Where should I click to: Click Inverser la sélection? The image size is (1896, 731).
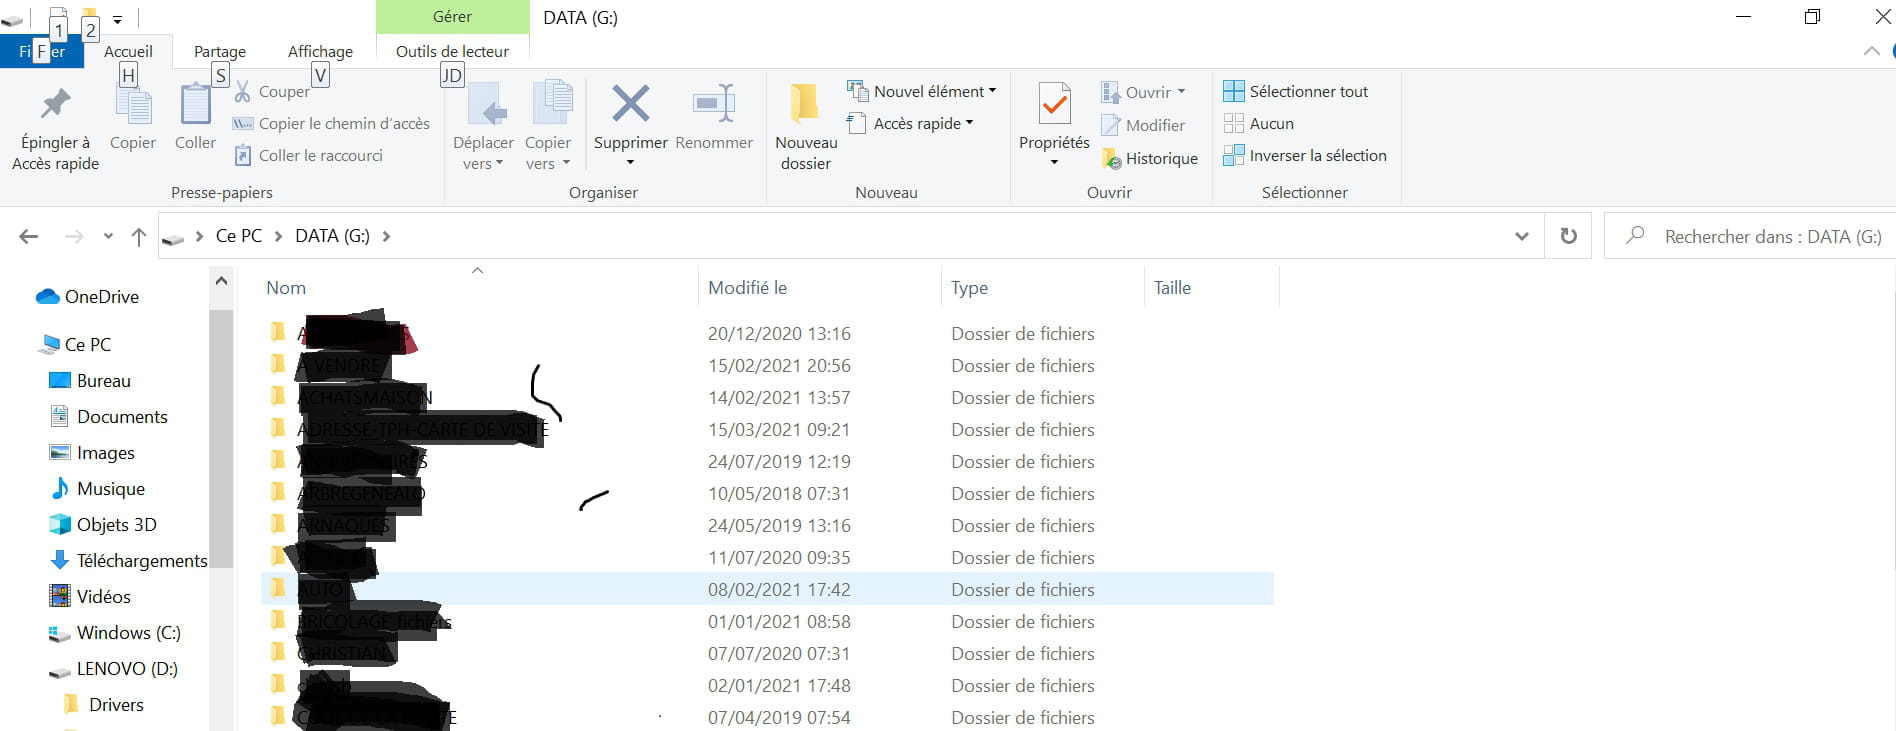coord(1305,156)
